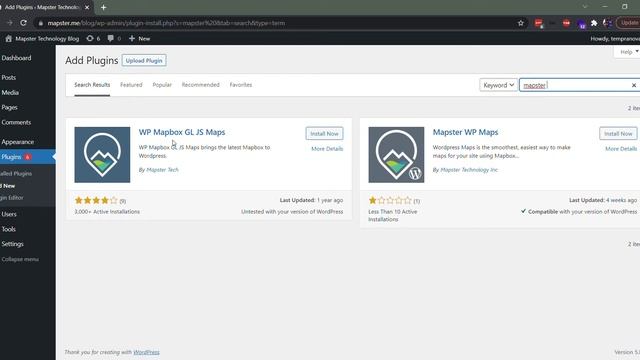Switch to the Recommended tab

click(200, 85)
